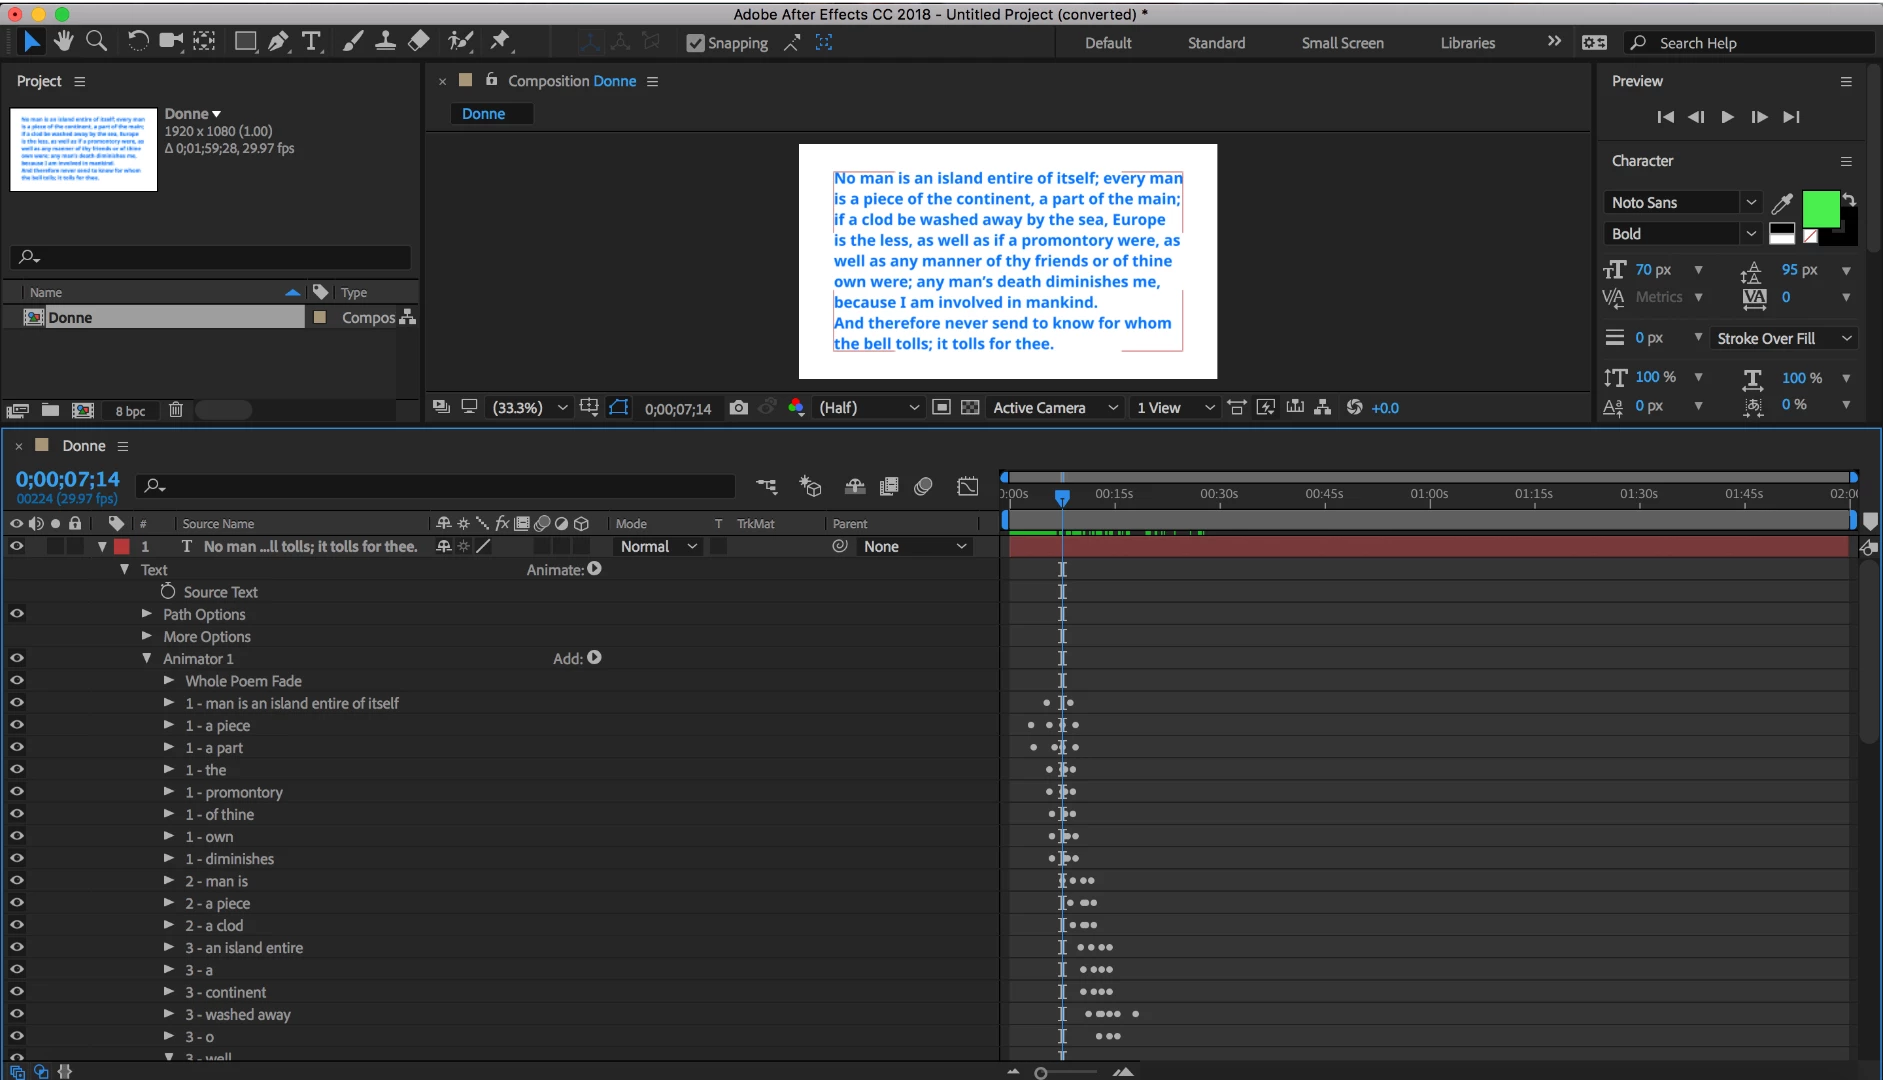Select the Horizontal Type tool

(312, 41)
